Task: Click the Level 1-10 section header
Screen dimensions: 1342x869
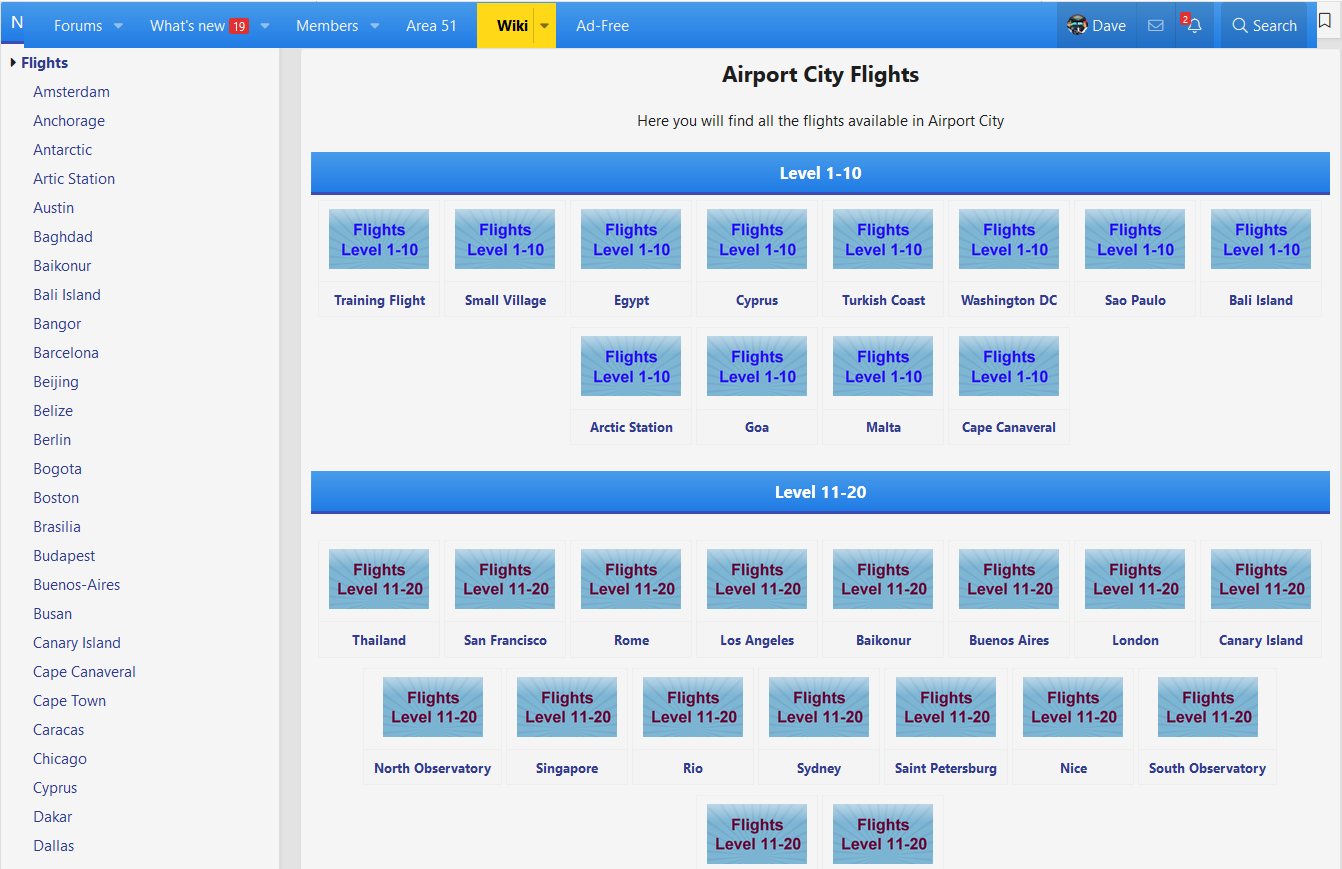Action: [x=820, y=173]
